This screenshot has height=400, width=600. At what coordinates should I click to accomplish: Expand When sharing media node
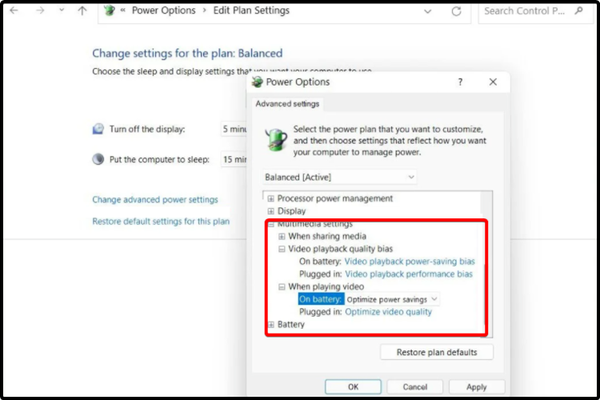[282, 236]
